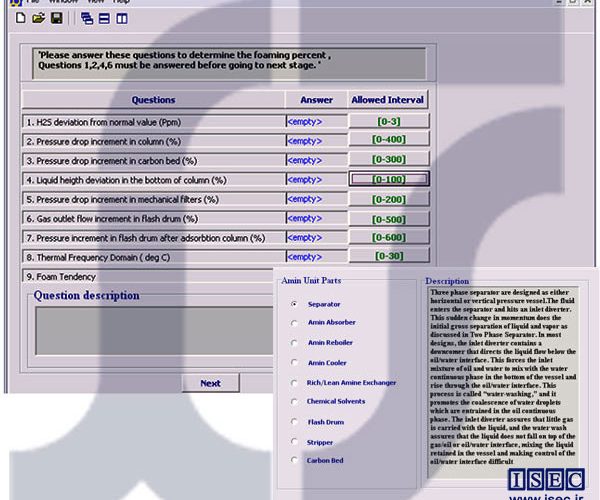Select the Separator radio button
This screenshot has width=600, height=500.
coord(294,304)
